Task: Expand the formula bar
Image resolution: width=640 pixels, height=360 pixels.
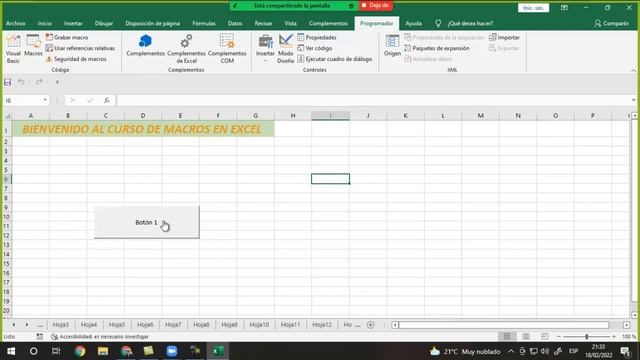Action: (633, 100)
